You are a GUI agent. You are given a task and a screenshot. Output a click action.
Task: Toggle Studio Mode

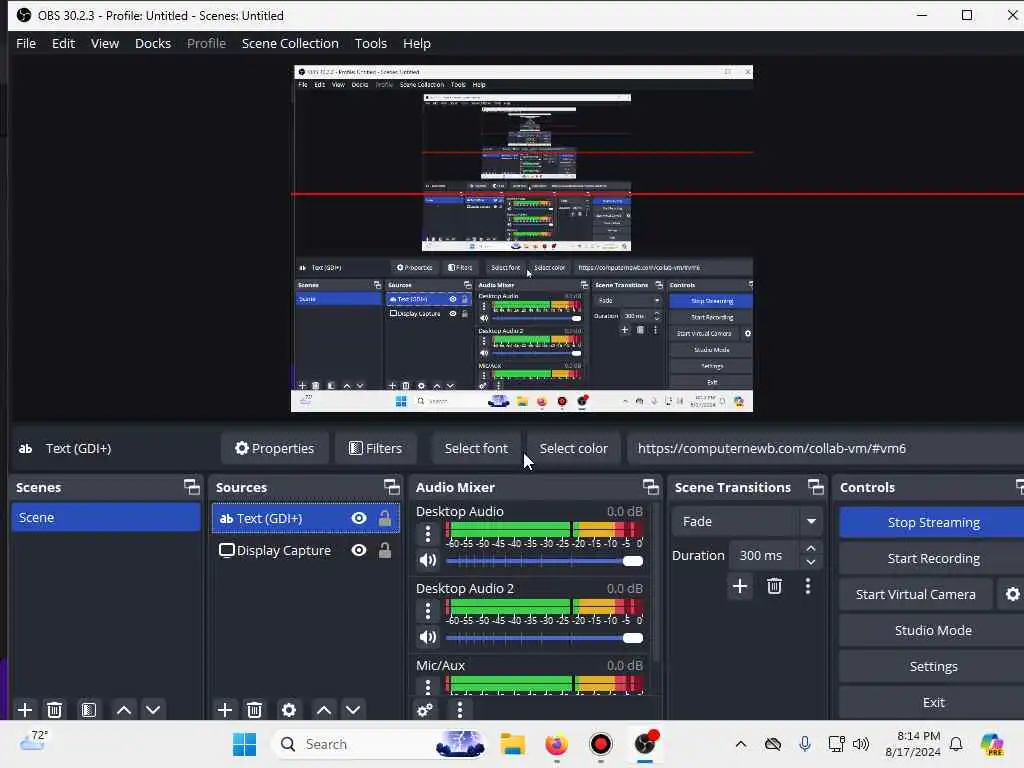click(x=933, y=630)
